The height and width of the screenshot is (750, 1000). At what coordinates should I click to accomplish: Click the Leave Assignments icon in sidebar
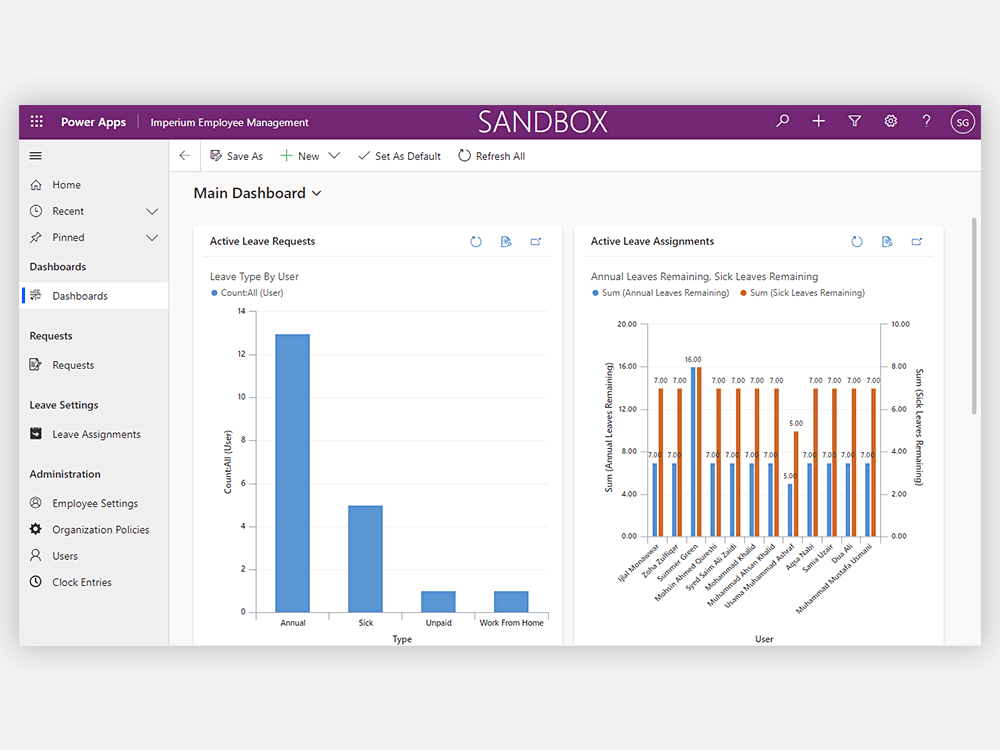click(x=36, y=434)
